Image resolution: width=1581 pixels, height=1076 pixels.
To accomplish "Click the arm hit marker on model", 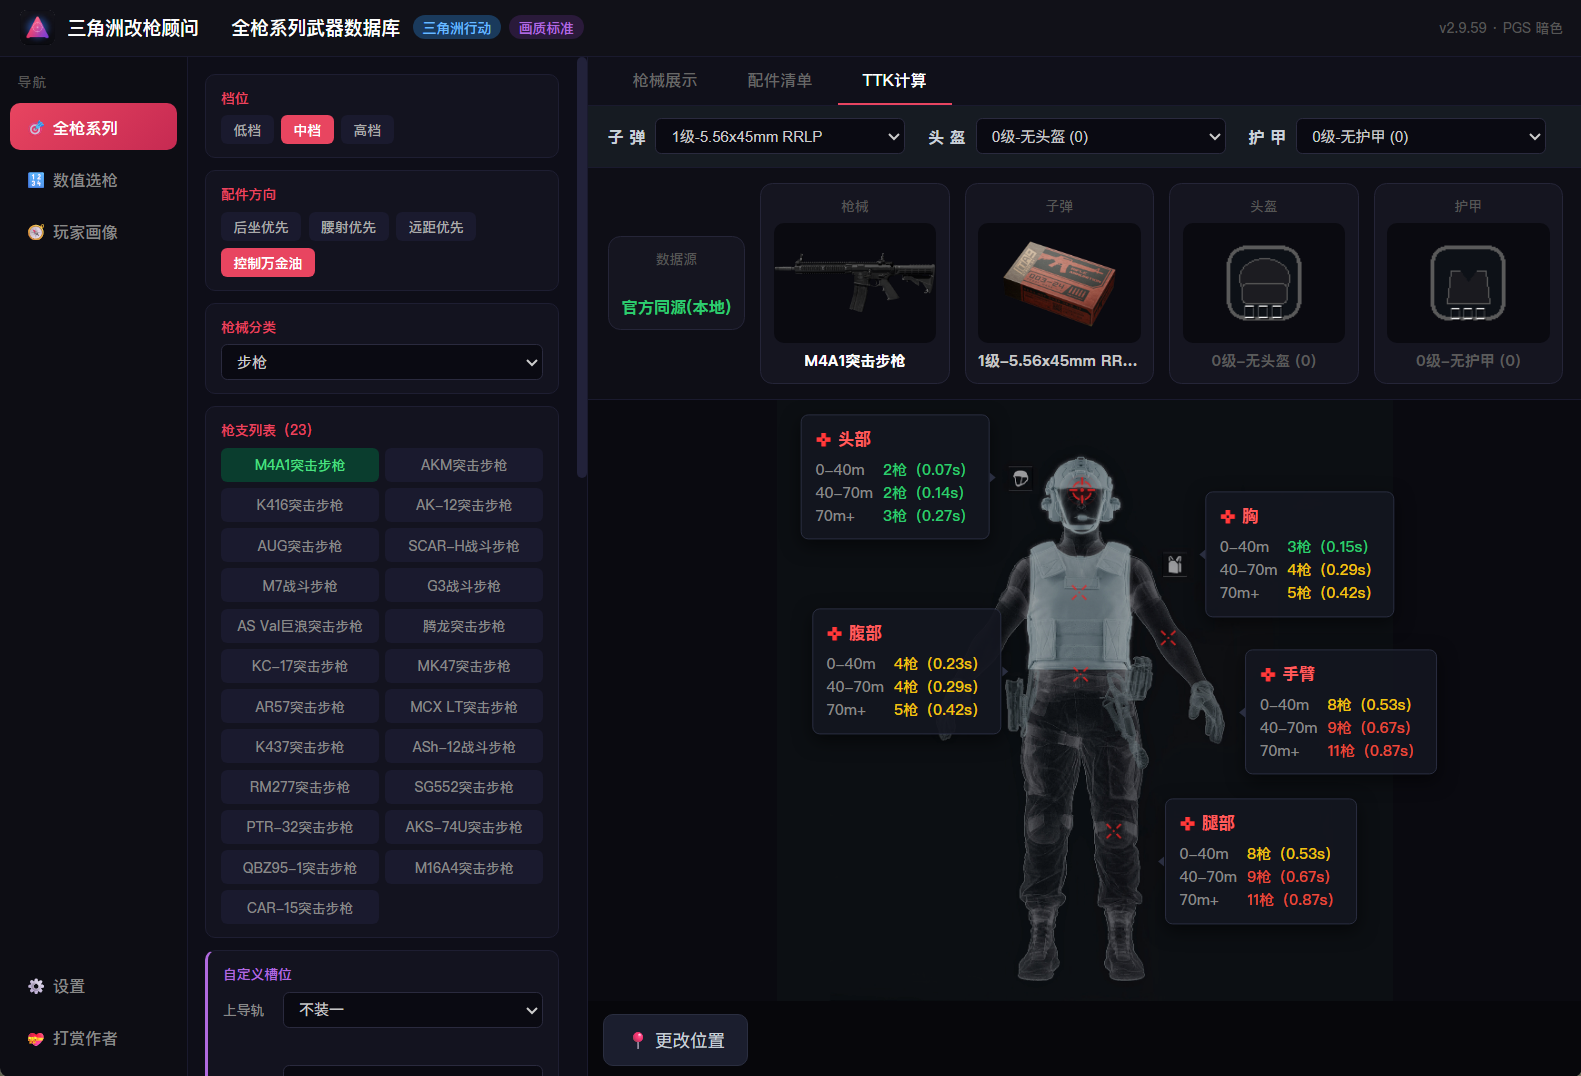I will 1168,637.
